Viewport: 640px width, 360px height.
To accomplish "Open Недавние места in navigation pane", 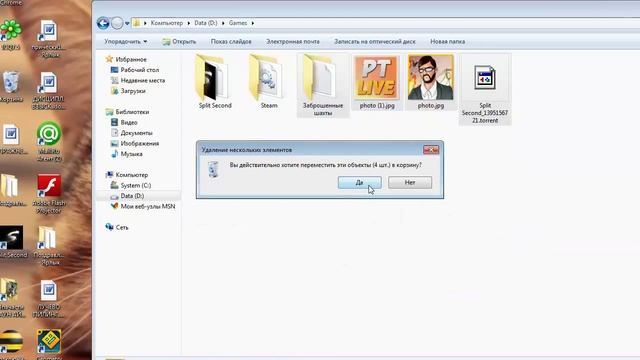I will coord(138,80).
